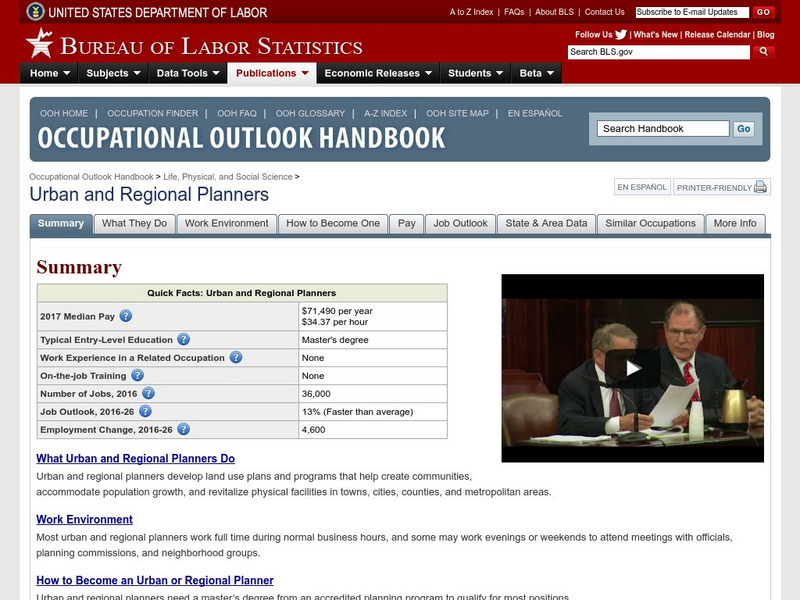Open the A to Z Index link
Image resolution: width=800 pixels, height=600 pixels.
pos(471,12)
